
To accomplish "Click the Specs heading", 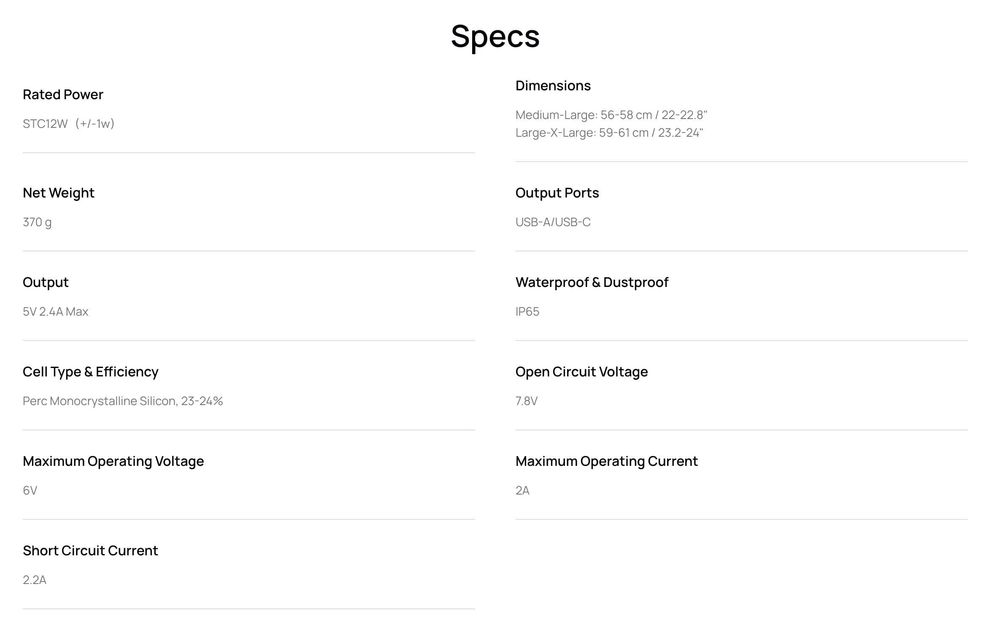I will (x=495, y=36).
